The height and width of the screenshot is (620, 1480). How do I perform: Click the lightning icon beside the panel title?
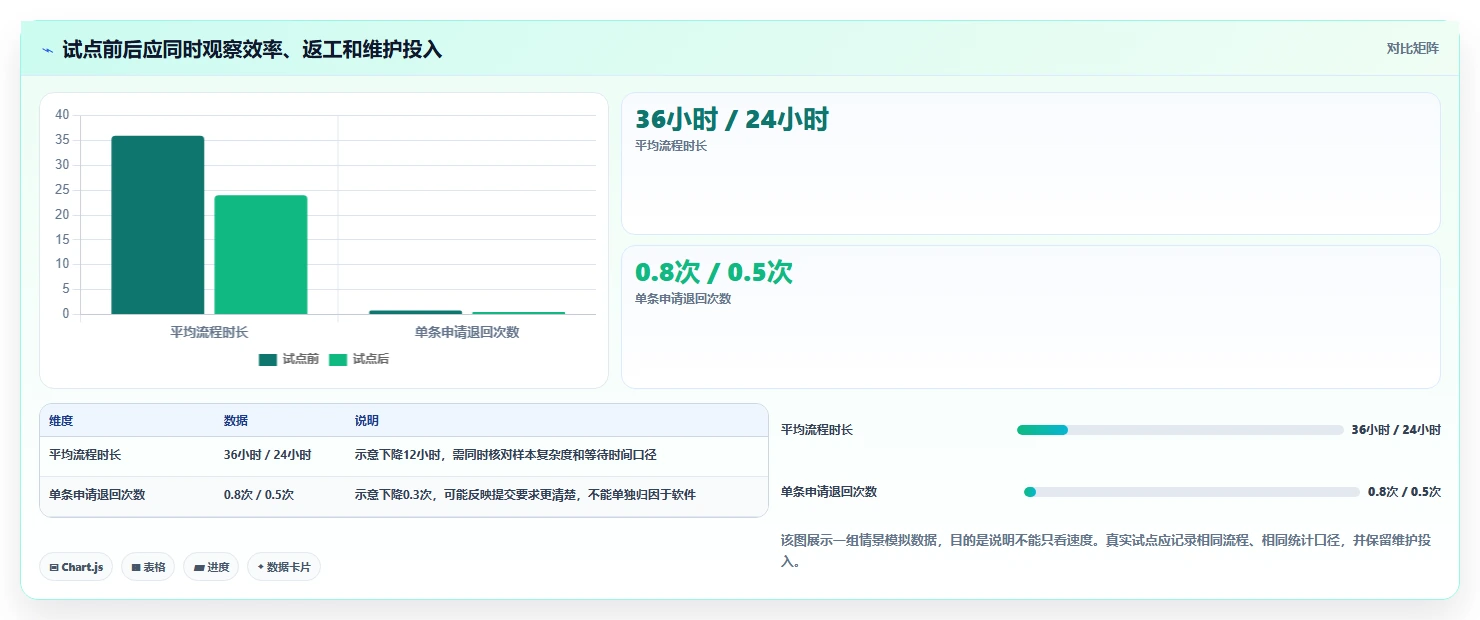pos(47,50)
